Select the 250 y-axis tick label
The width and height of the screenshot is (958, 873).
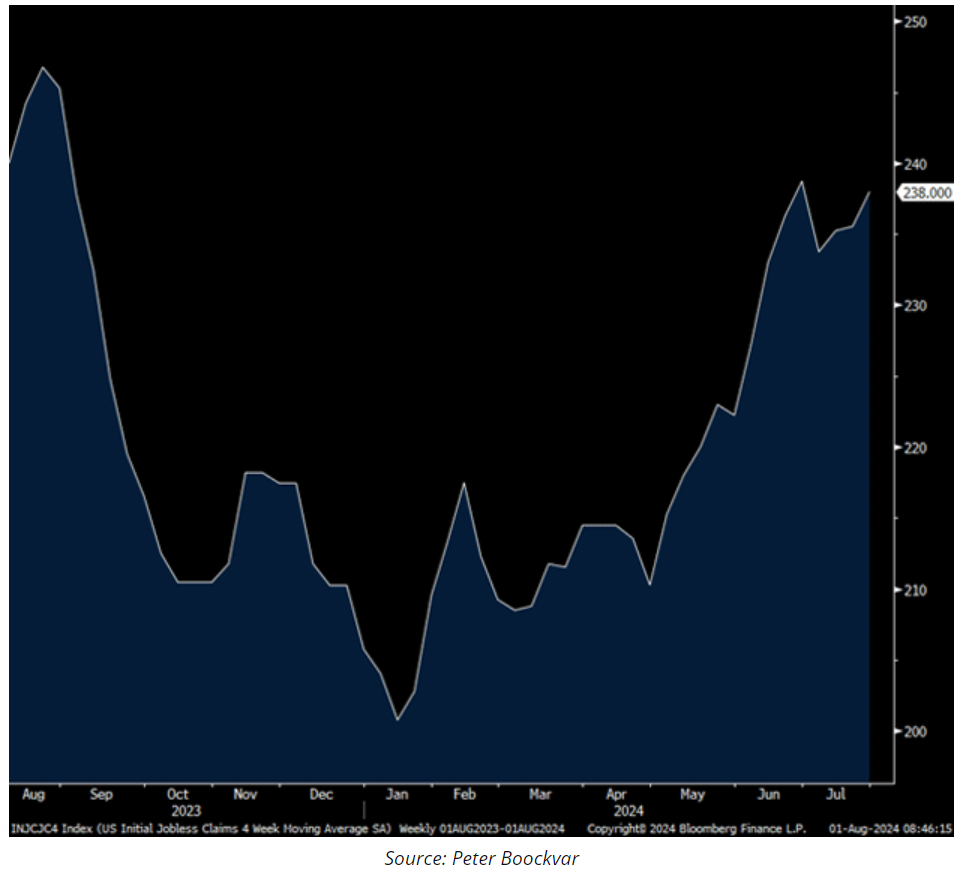click(x=917, y=22)
